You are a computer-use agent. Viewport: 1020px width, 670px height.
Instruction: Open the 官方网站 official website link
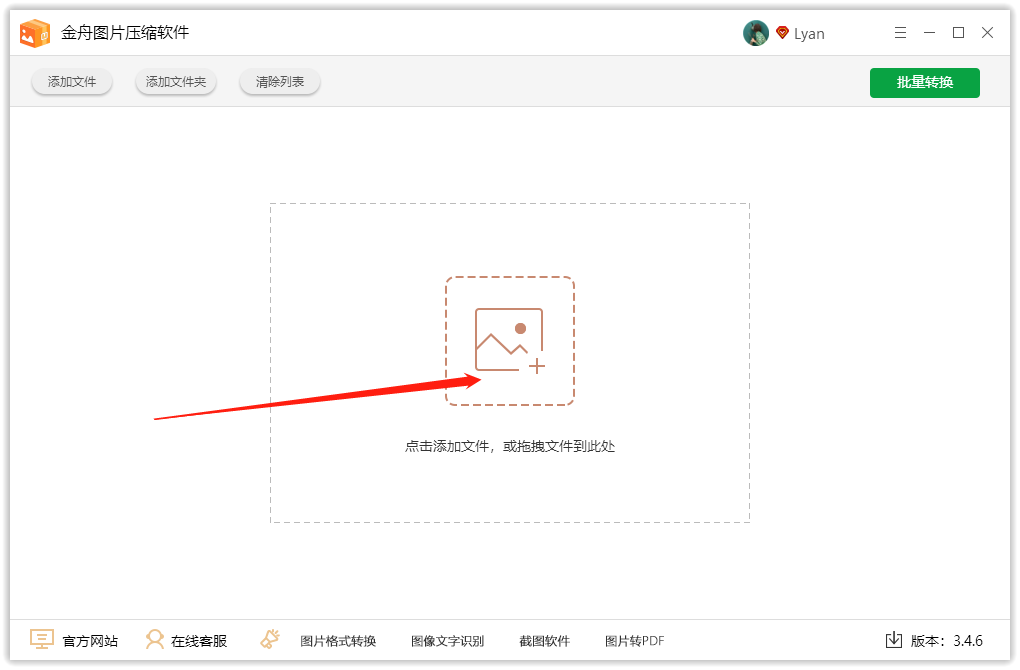click(x=89, y=641)
